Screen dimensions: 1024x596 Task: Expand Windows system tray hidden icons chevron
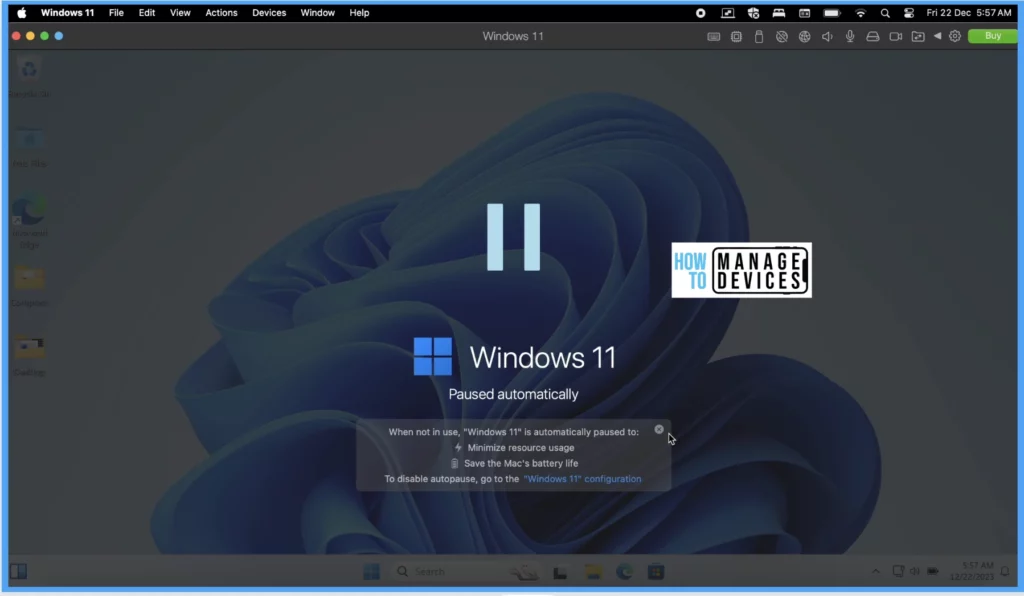point(876,572)
